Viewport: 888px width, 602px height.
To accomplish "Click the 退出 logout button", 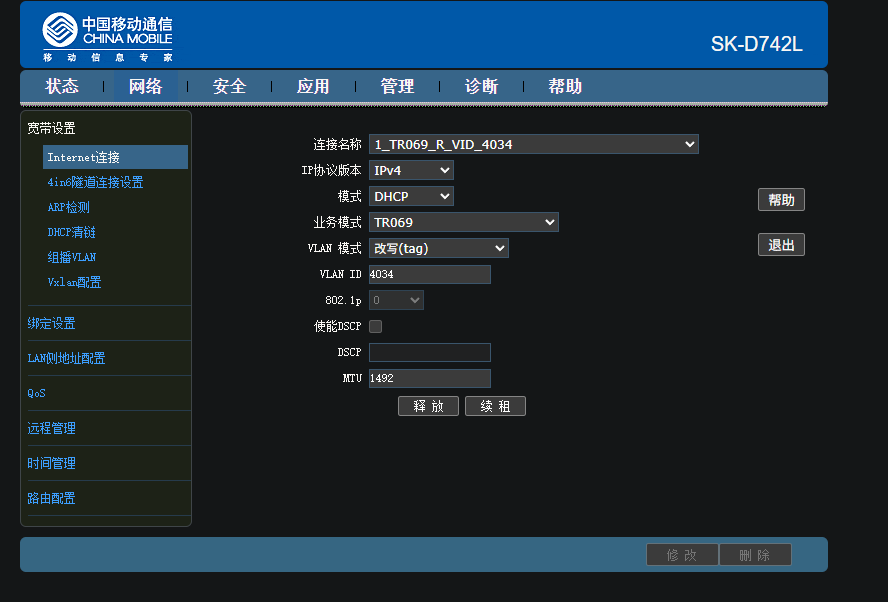I will (x=781, y=245).
